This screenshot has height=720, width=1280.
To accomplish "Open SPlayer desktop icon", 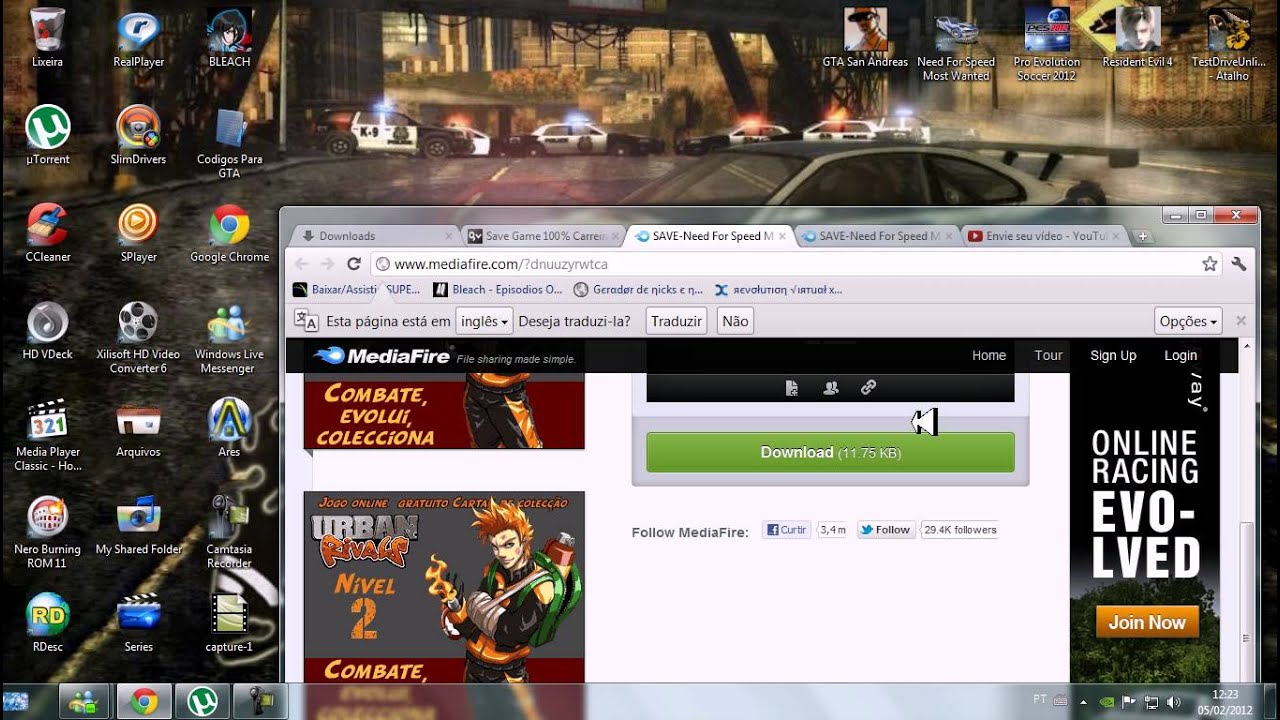I will (138, 232).
